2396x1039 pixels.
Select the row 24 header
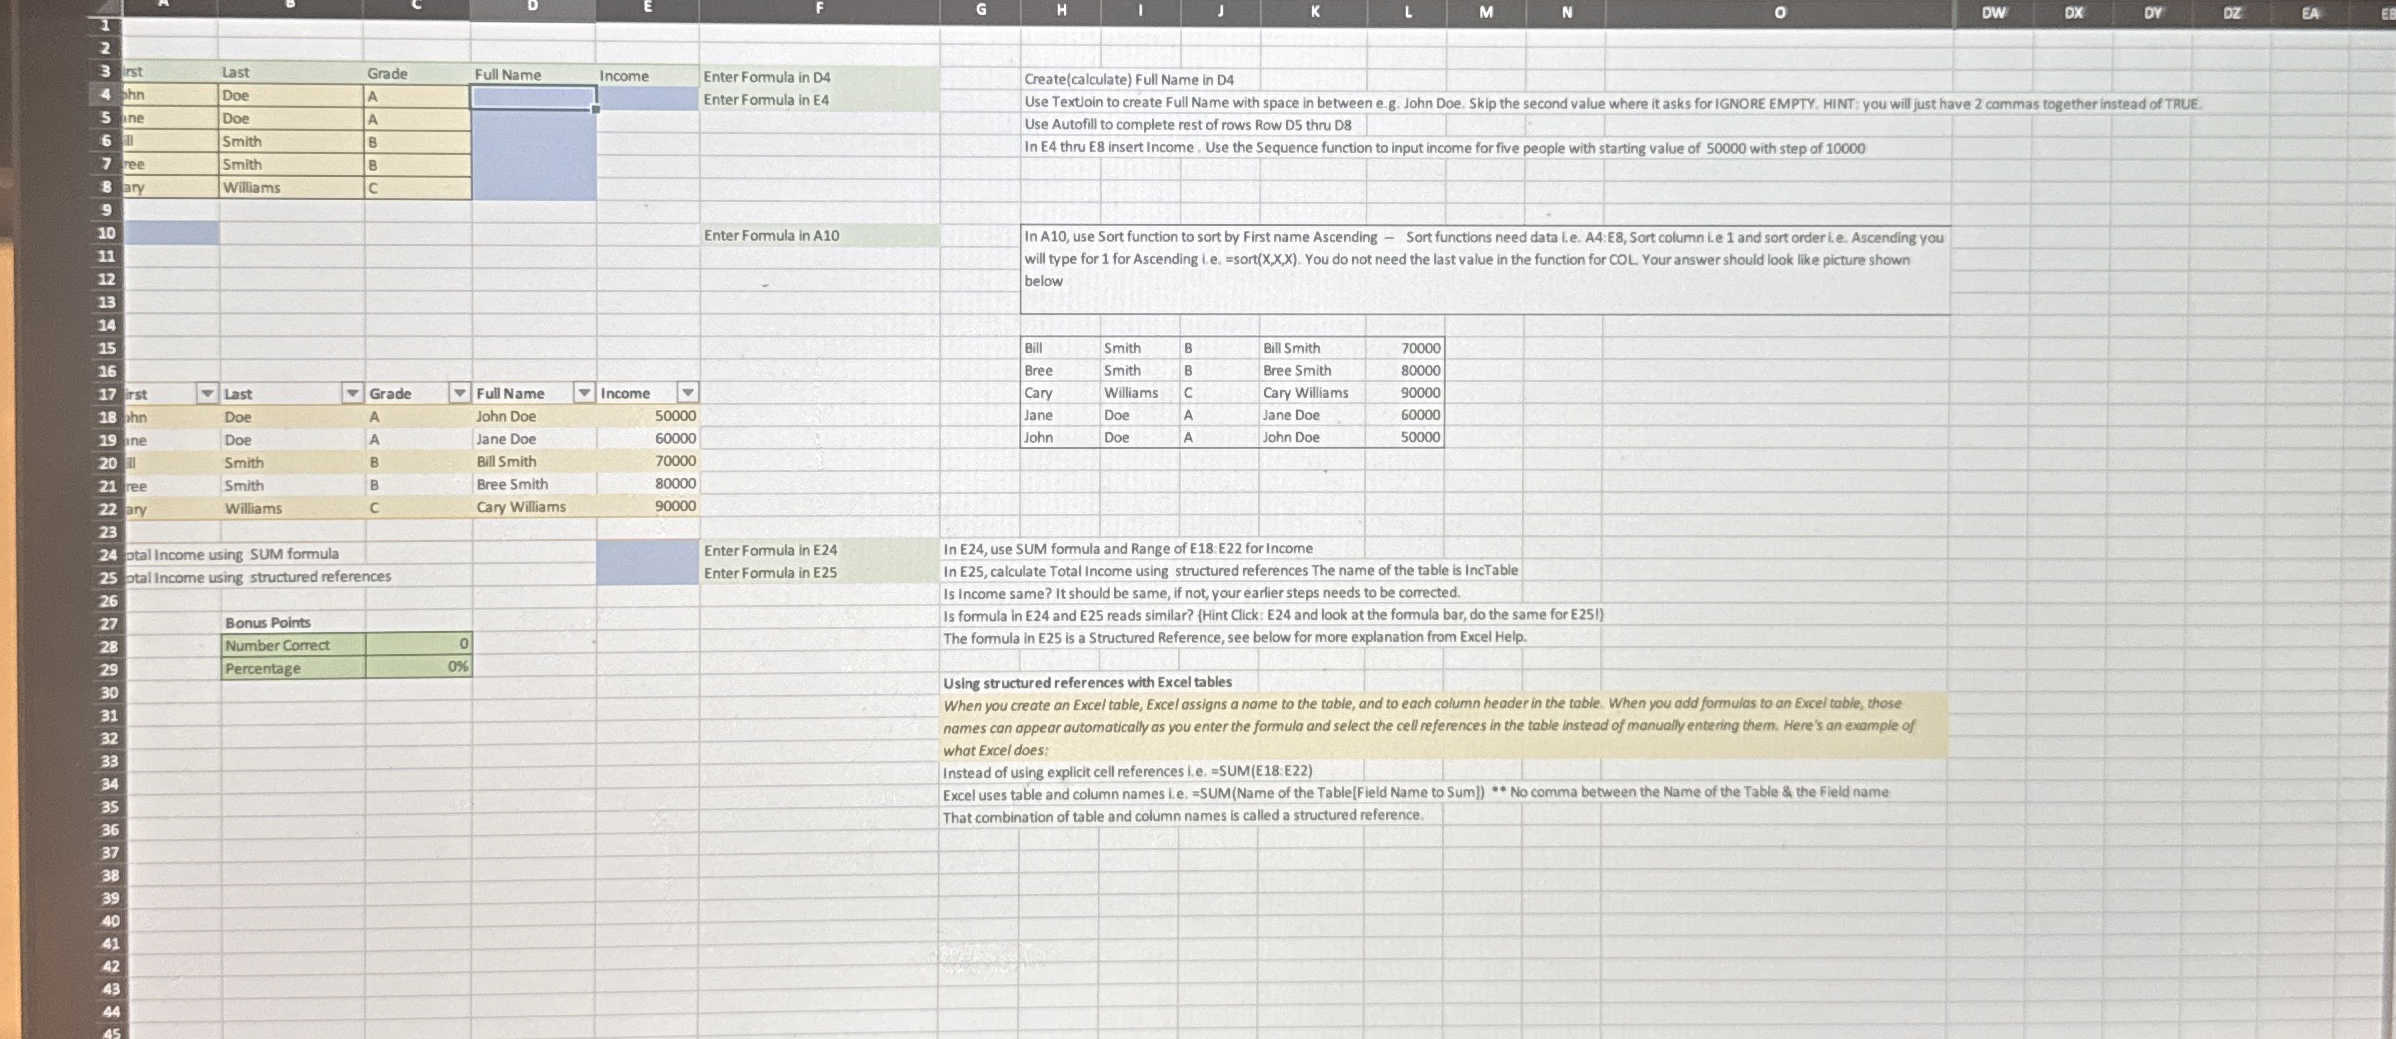pyautogui.click(x=107, y=555)
